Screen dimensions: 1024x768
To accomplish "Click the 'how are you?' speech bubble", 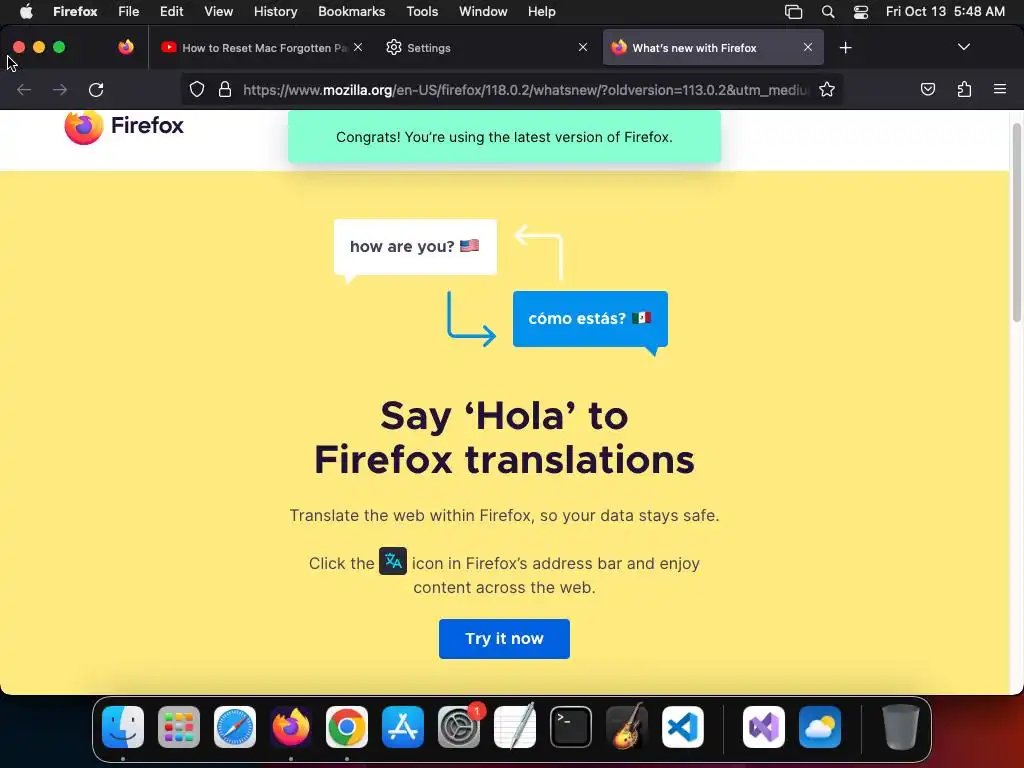I will pos(415,247).
